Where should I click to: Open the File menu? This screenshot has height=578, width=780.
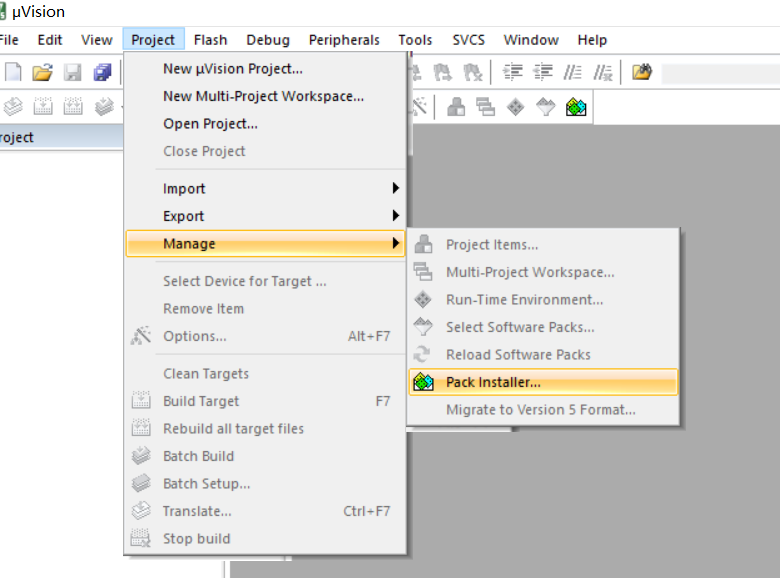pyautogui.click(x=9, y=40)
